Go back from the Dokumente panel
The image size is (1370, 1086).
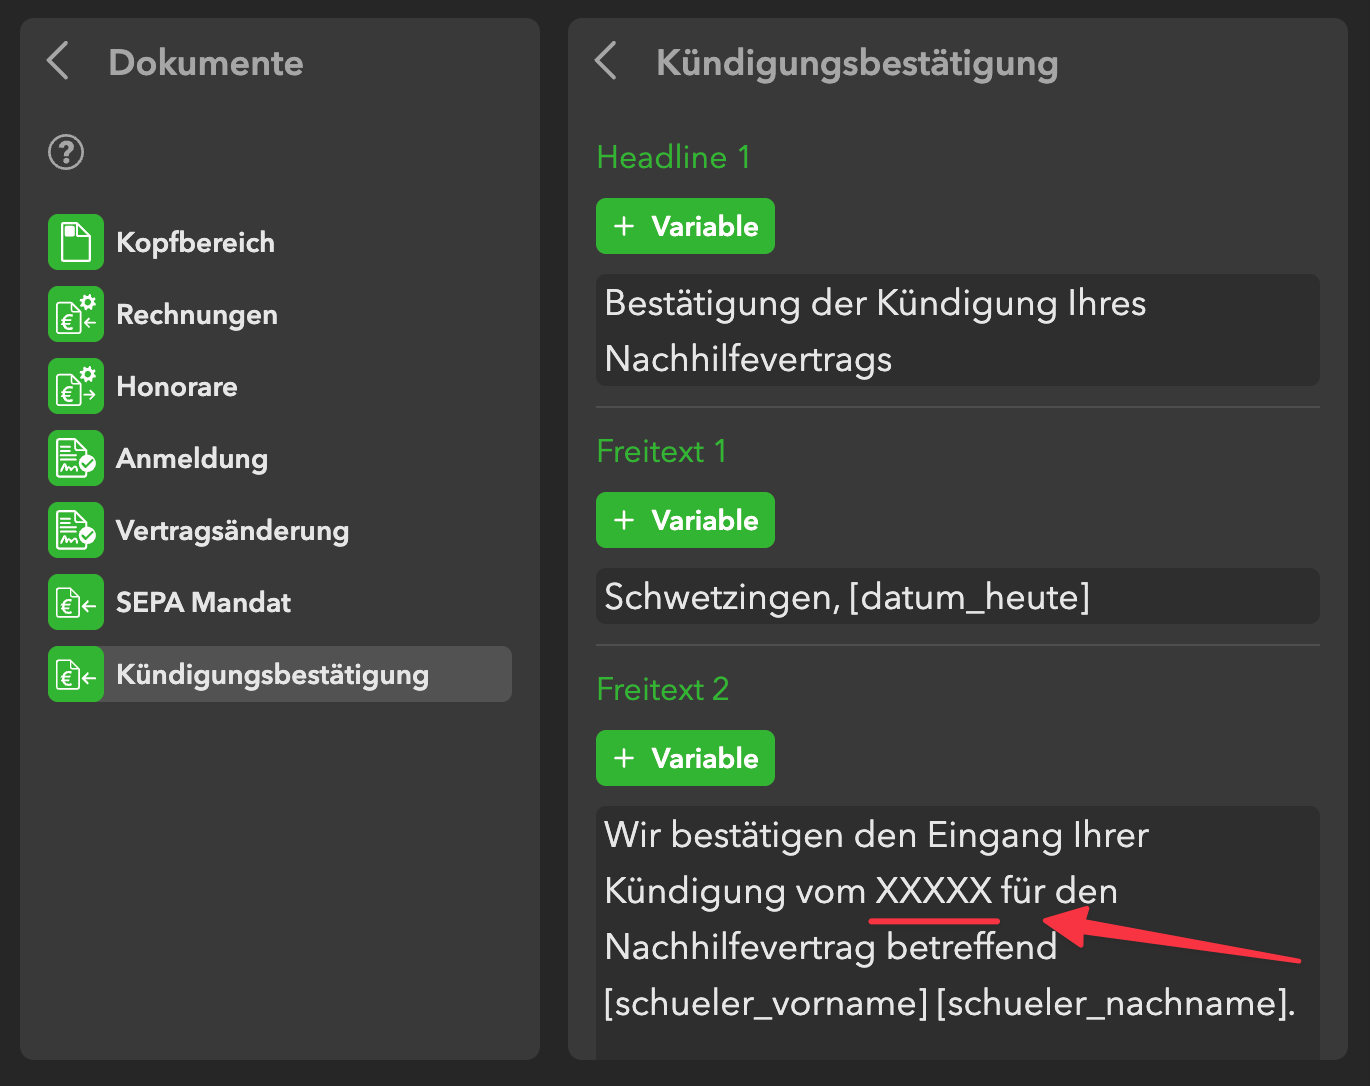58,61
